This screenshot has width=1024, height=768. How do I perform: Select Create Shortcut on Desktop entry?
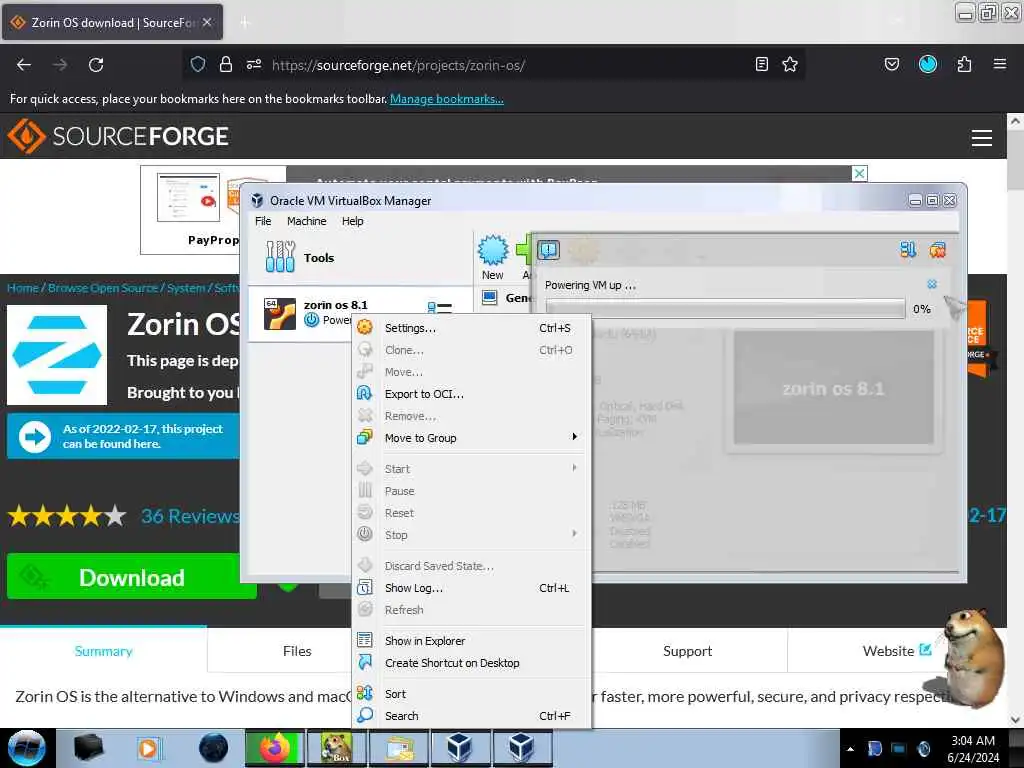pyautogui.click(x=472, y=663)
